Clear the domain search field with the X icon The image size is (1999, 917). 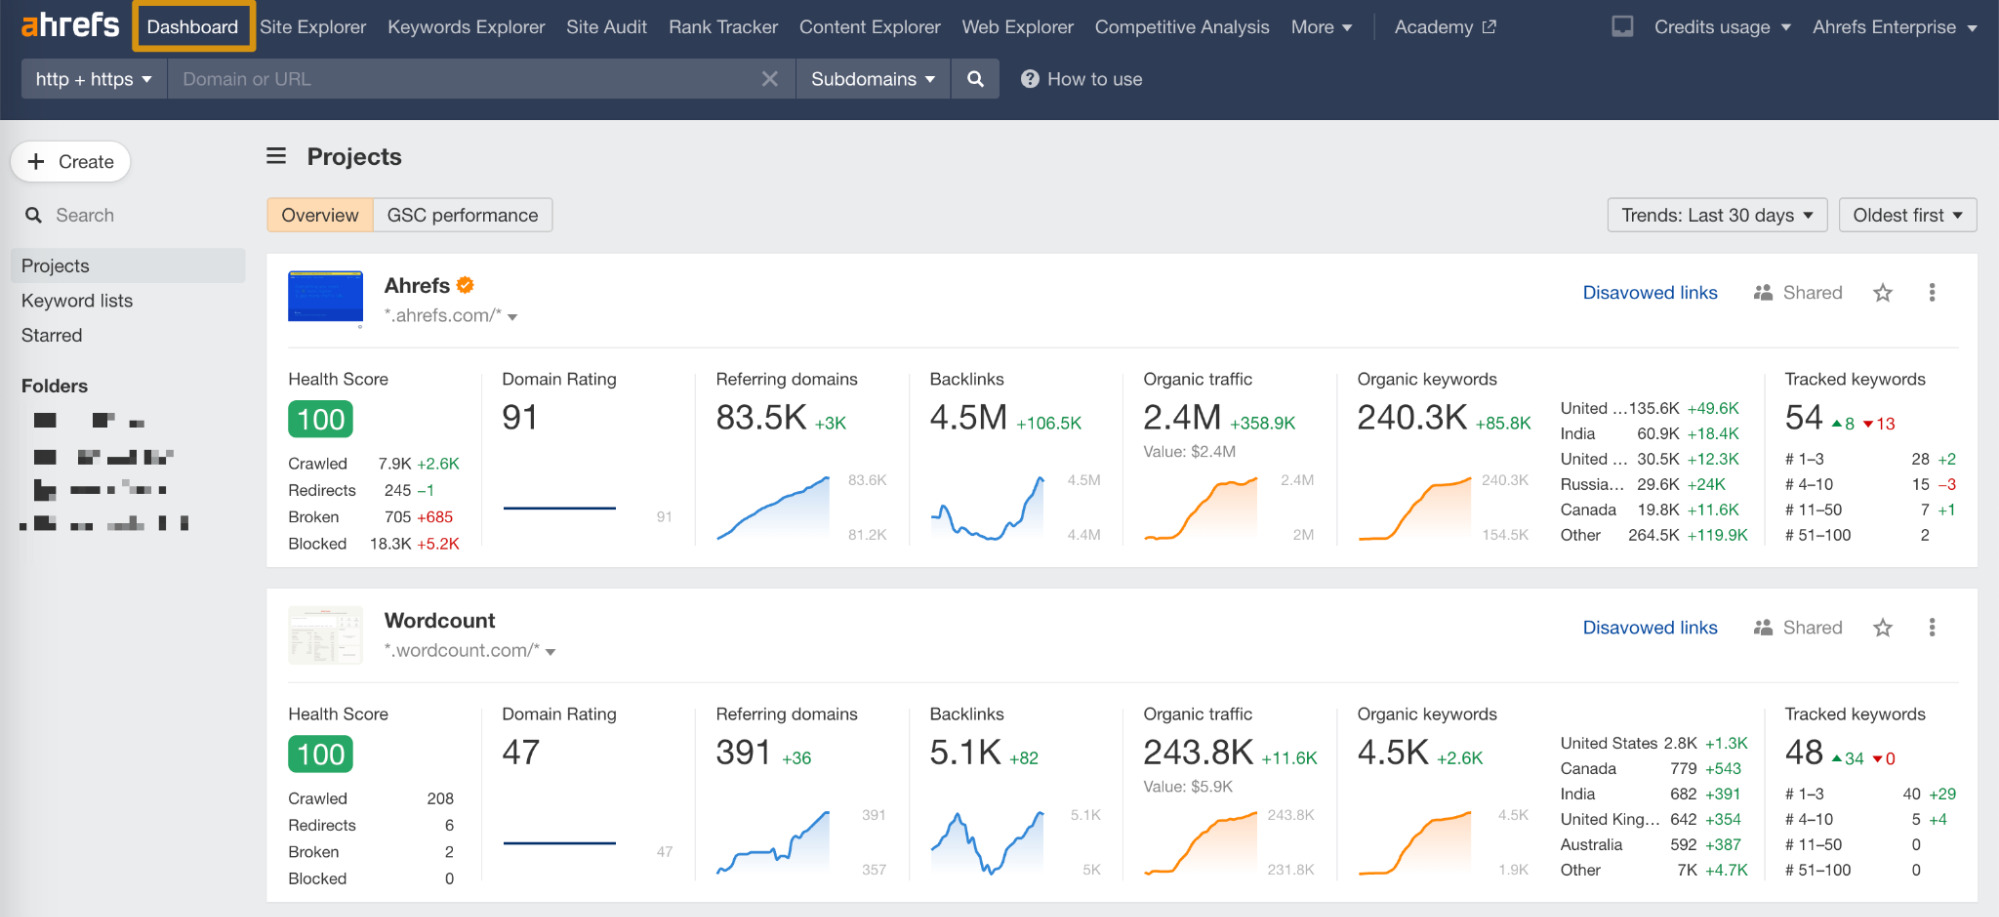tap(770, 78)
